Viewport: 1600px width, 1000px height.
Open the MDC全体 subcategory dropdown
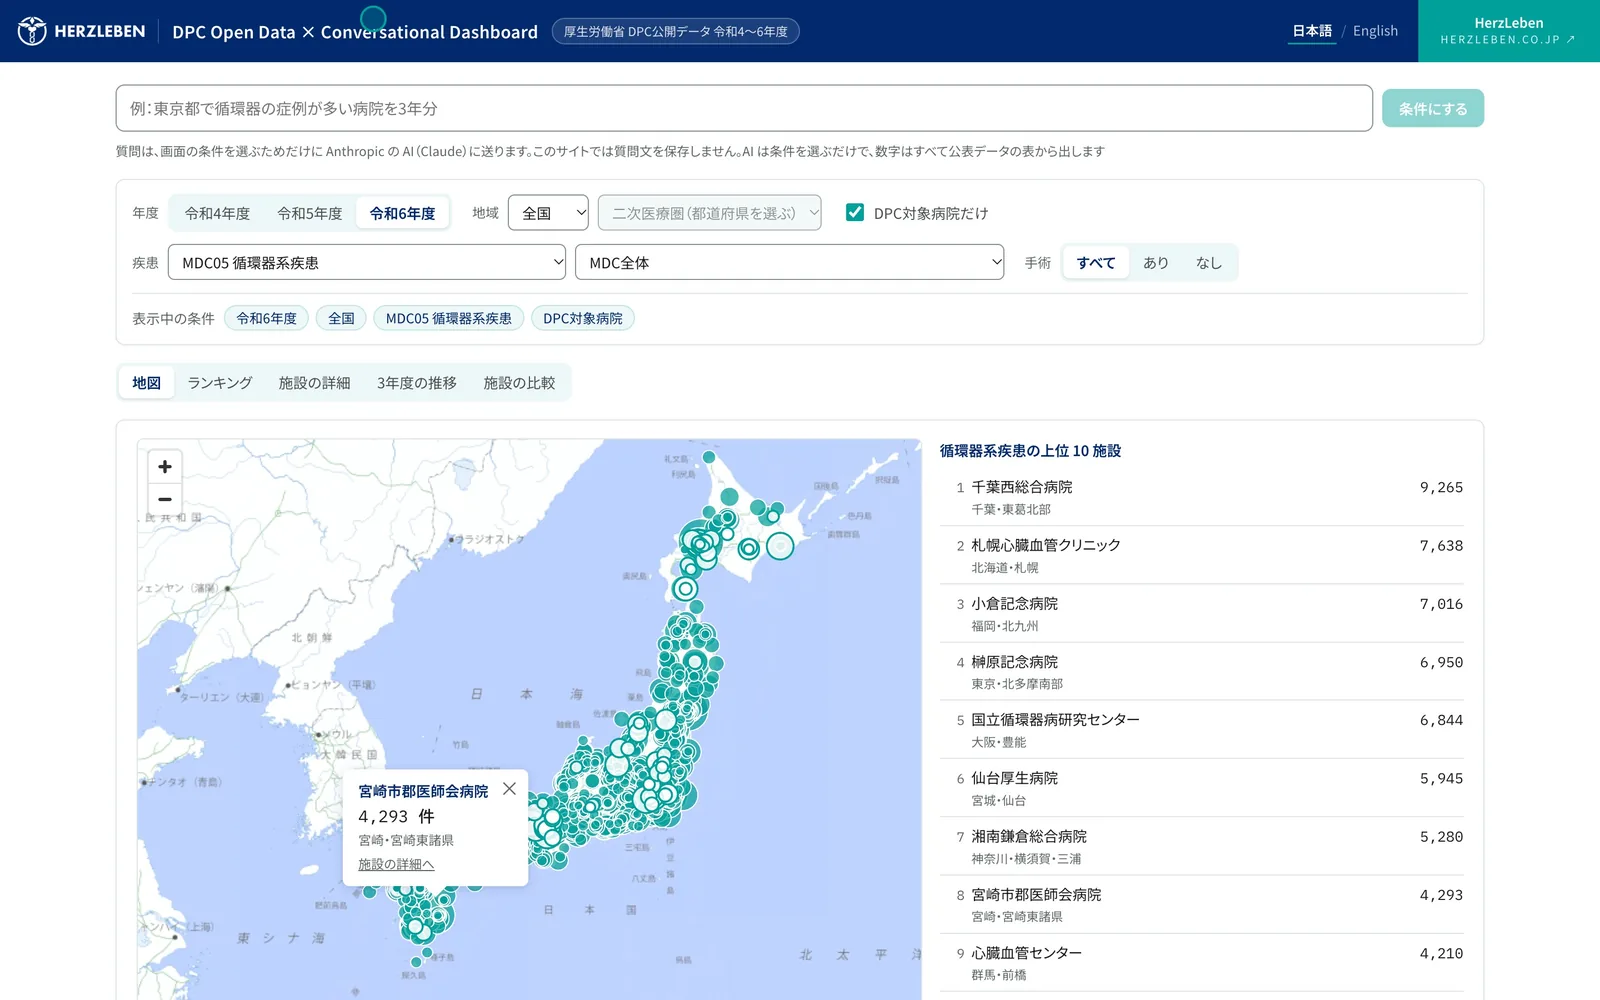pos(790,262)
